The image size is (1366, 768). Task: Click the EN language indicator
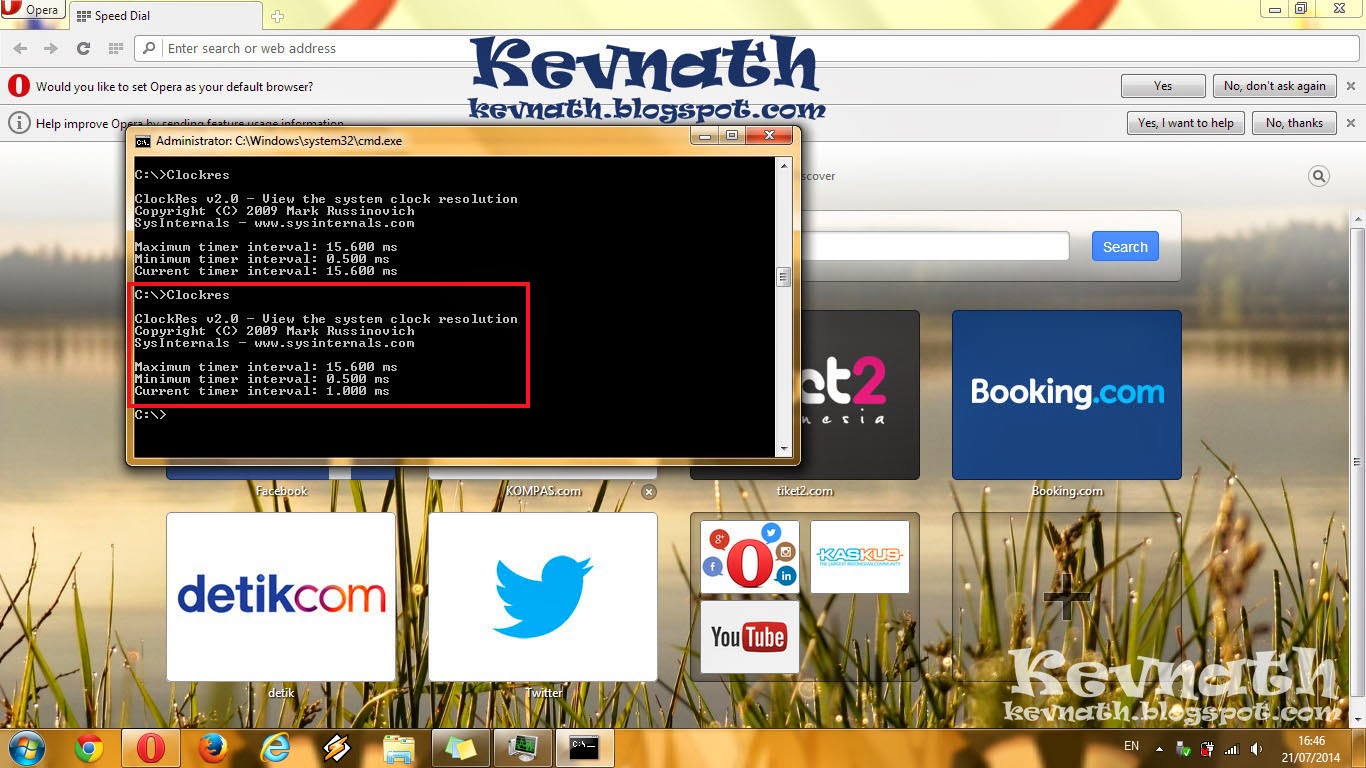[1132, 746]
